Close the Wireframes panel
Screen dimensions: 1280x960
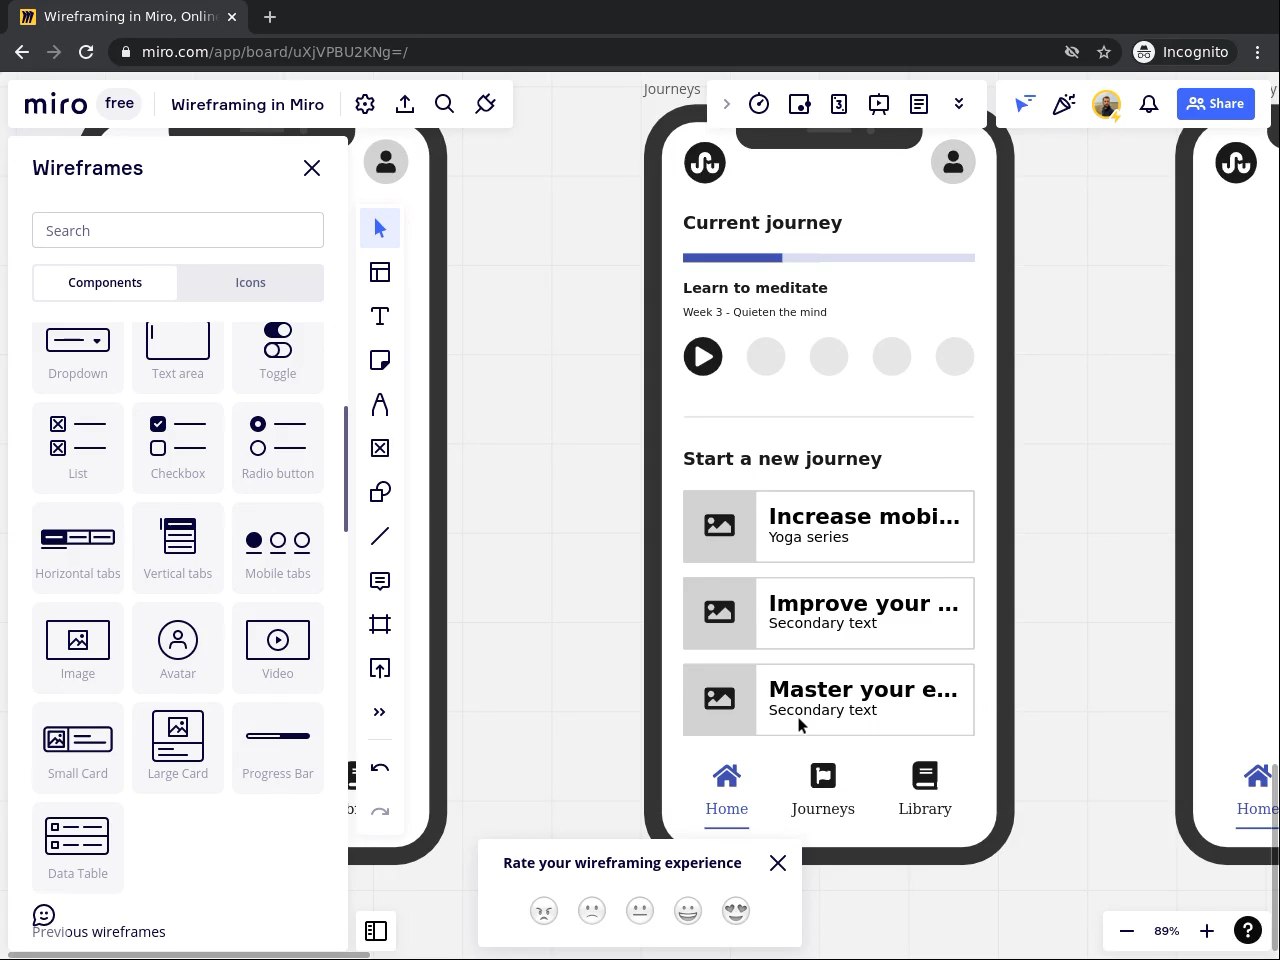click(x=312, y=168)
